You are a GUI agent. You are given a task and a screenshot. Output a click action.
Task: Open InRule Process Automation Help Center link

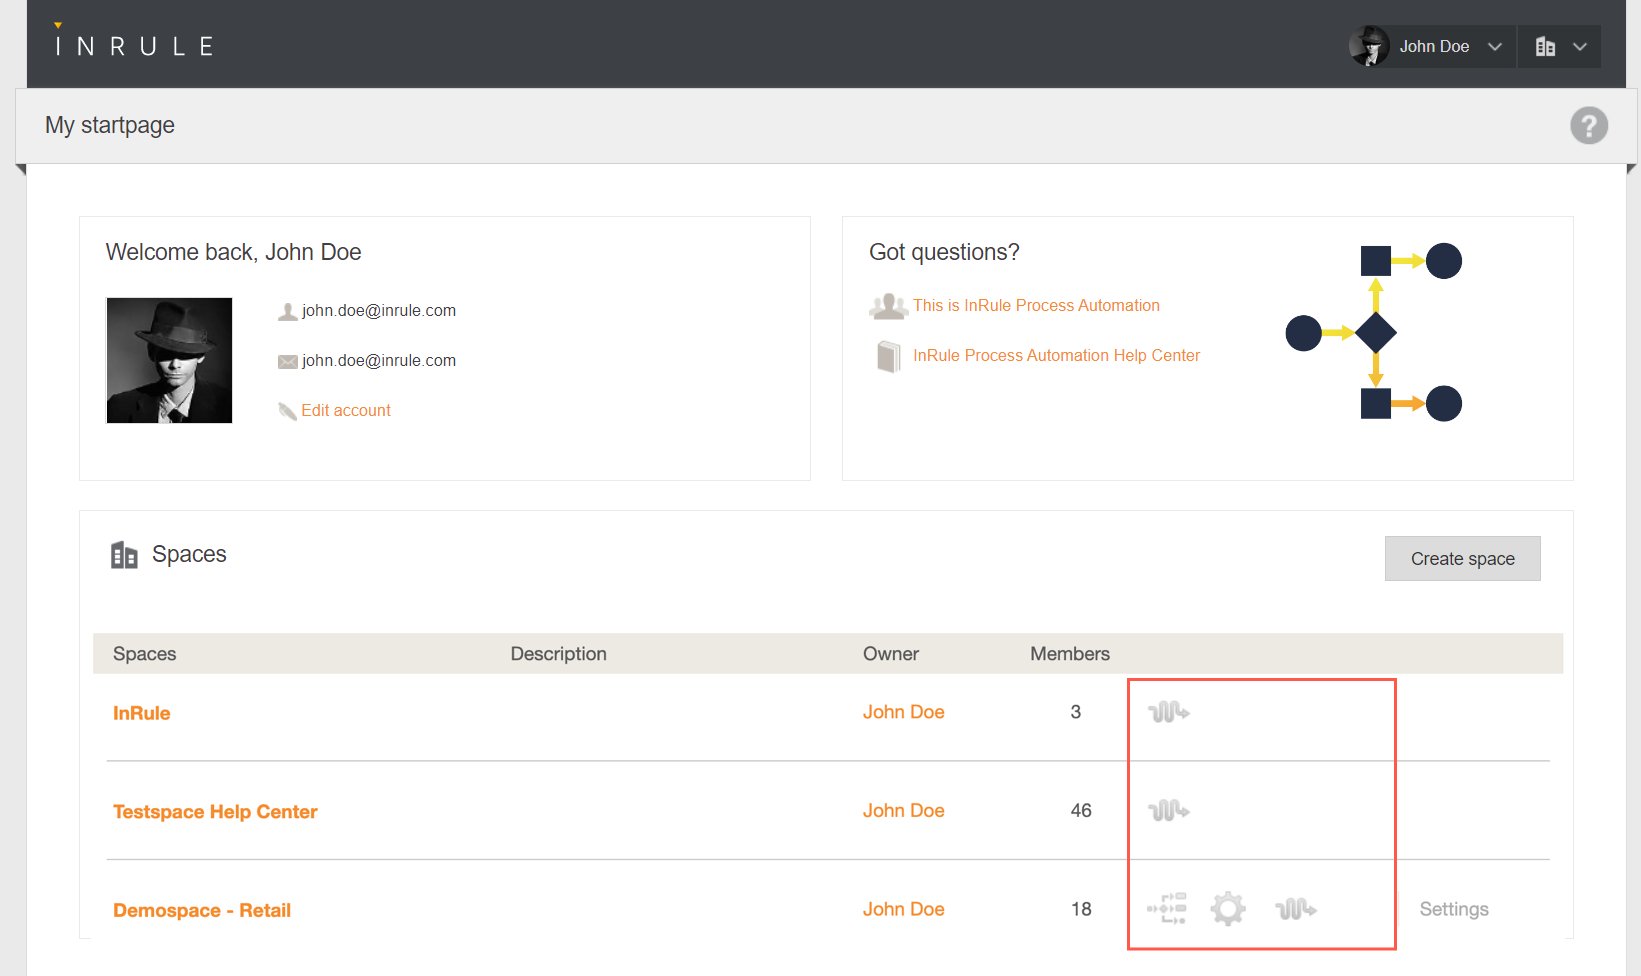pyautogui.click(x=1056, y=356)
